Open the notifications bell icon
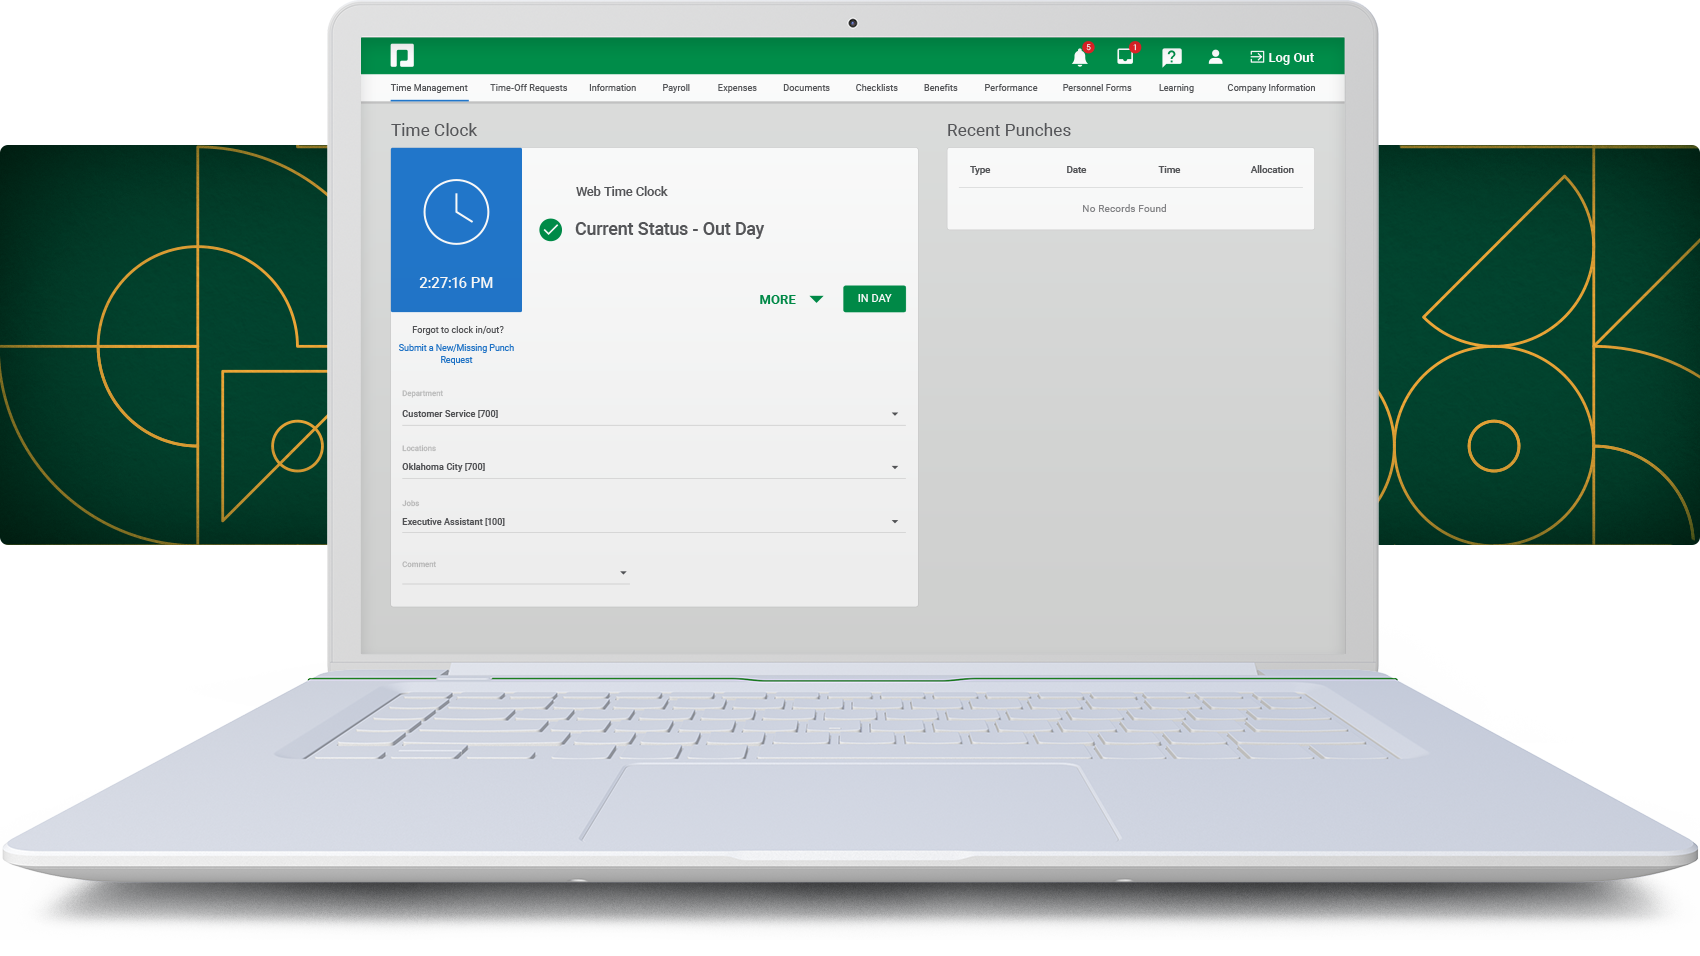 coord(1080,57)
